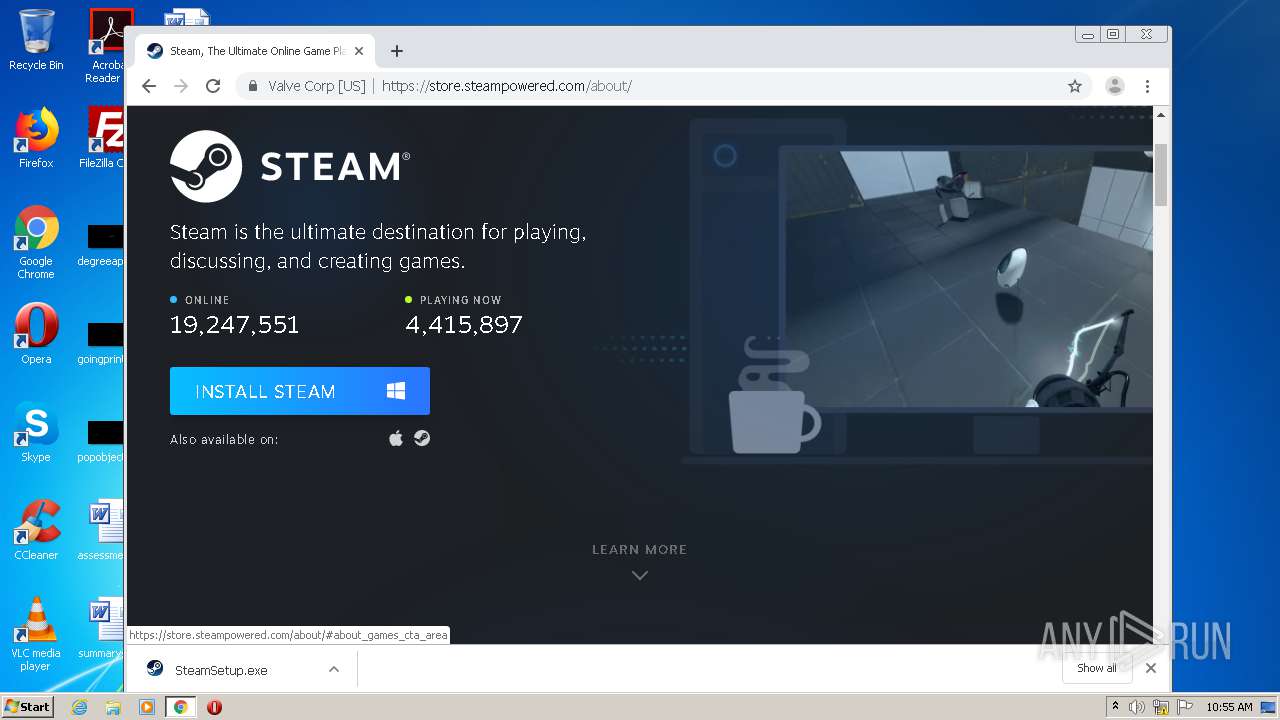
Task: Open Internet Explorer from the taskbar
Action: tap(80, 707)
